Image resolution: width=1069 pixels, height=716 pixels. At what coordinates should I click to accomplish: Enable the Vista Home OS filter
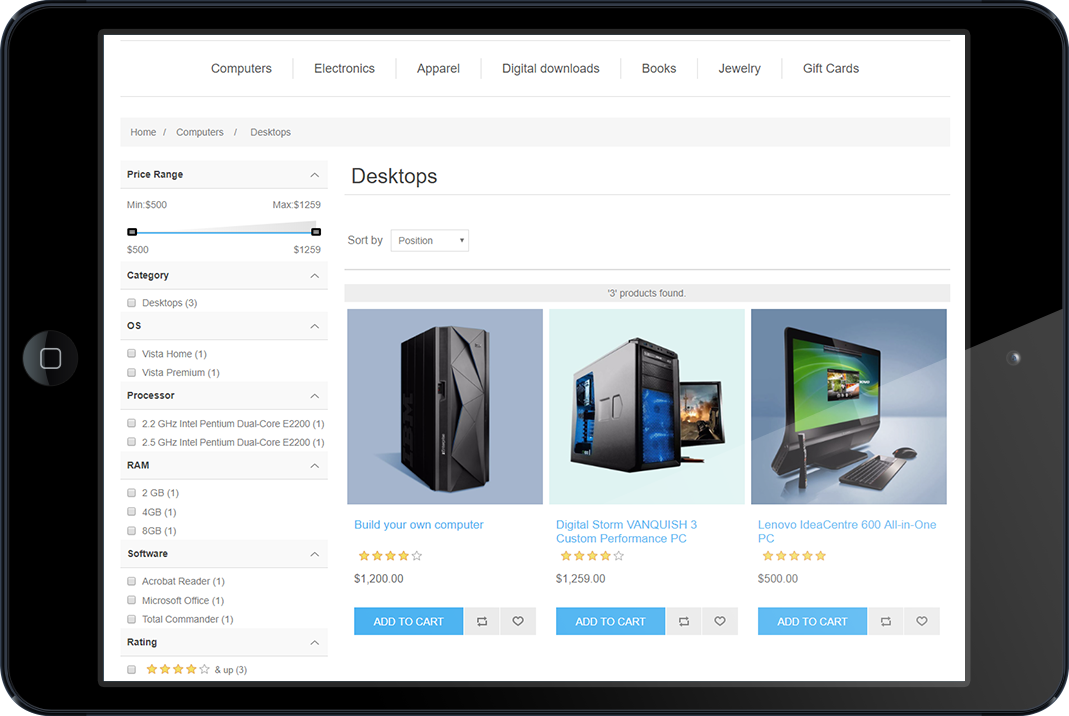pos(132,353)
